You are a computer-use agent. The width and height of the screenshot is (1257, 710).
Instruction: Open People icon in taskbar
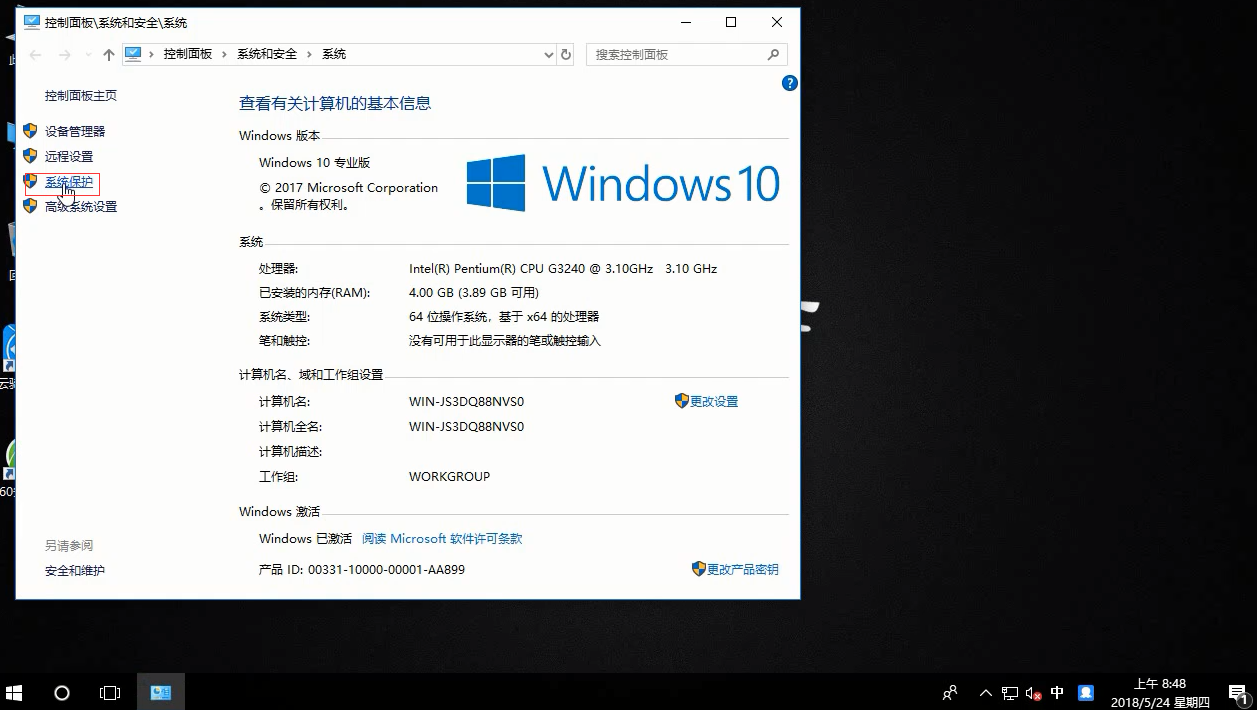pos(950,692)
